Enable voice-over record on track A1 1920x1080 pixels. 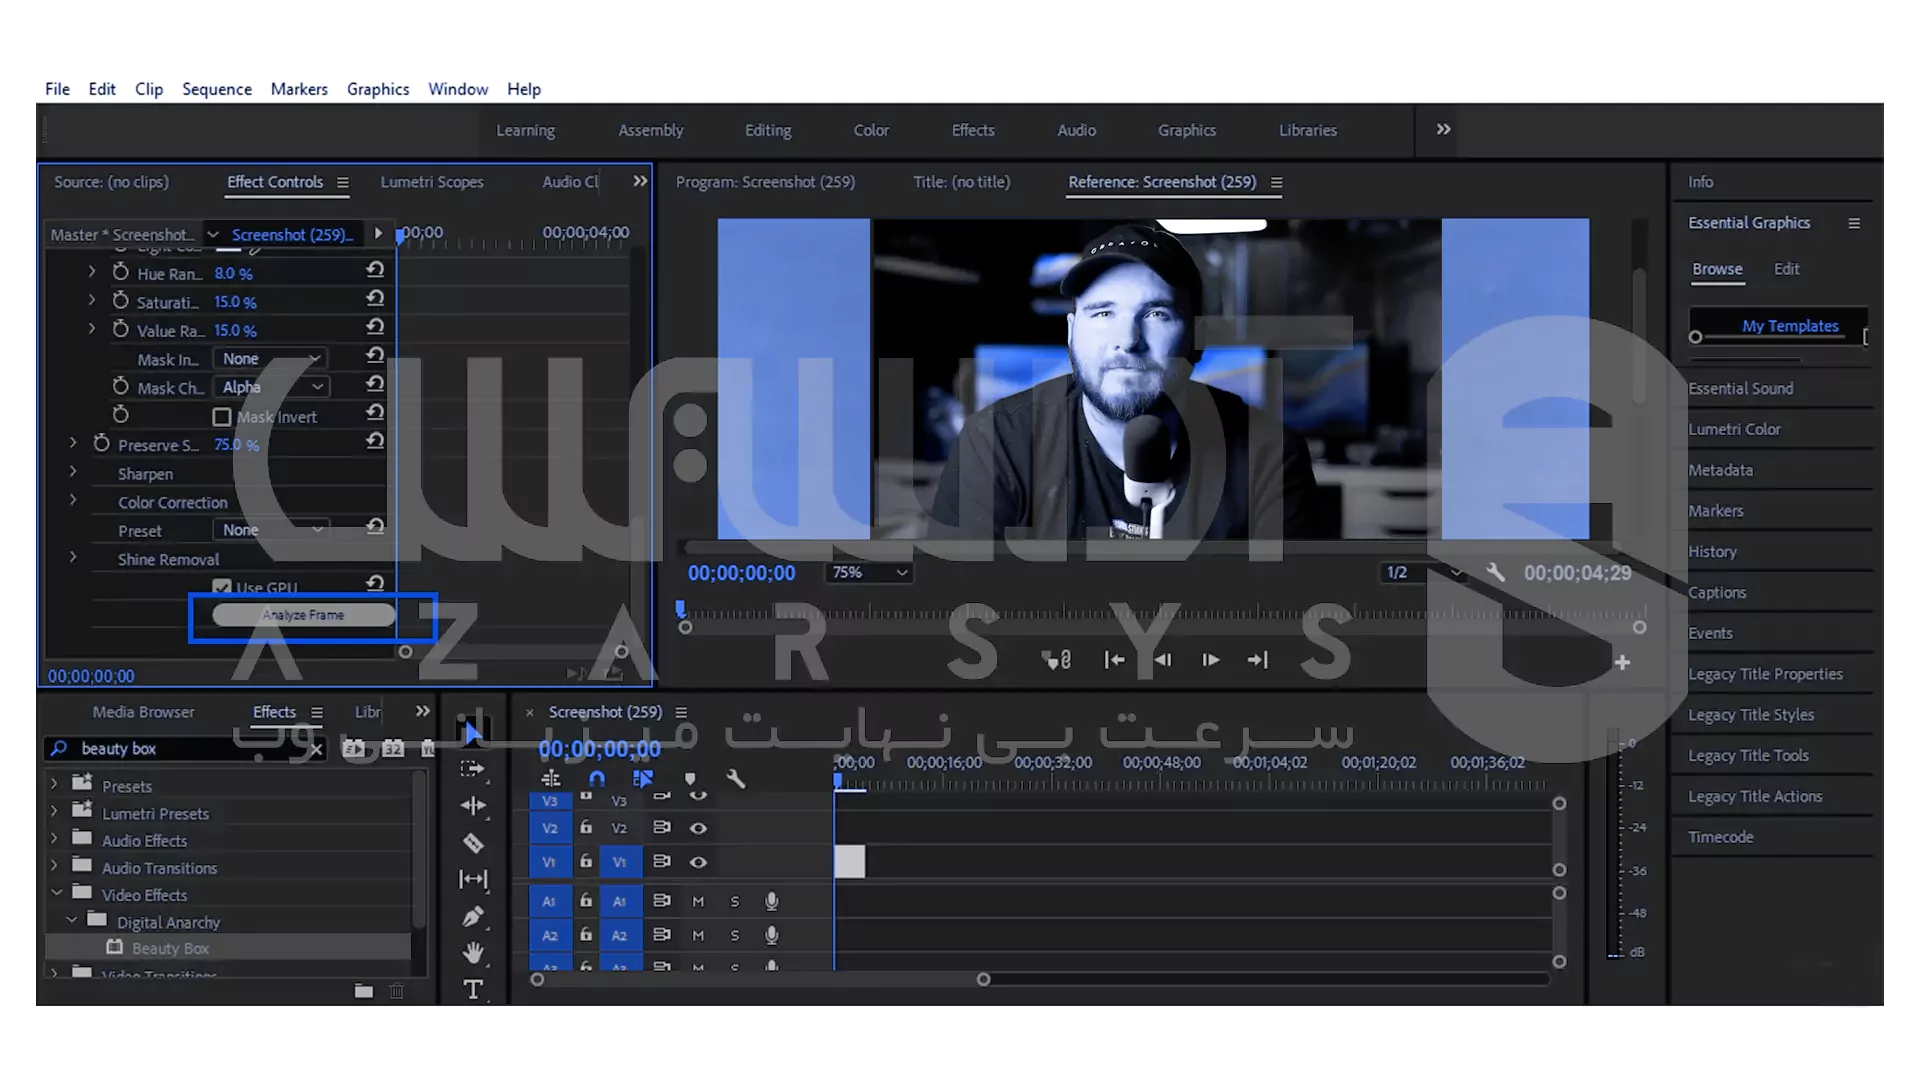point(771,901)
